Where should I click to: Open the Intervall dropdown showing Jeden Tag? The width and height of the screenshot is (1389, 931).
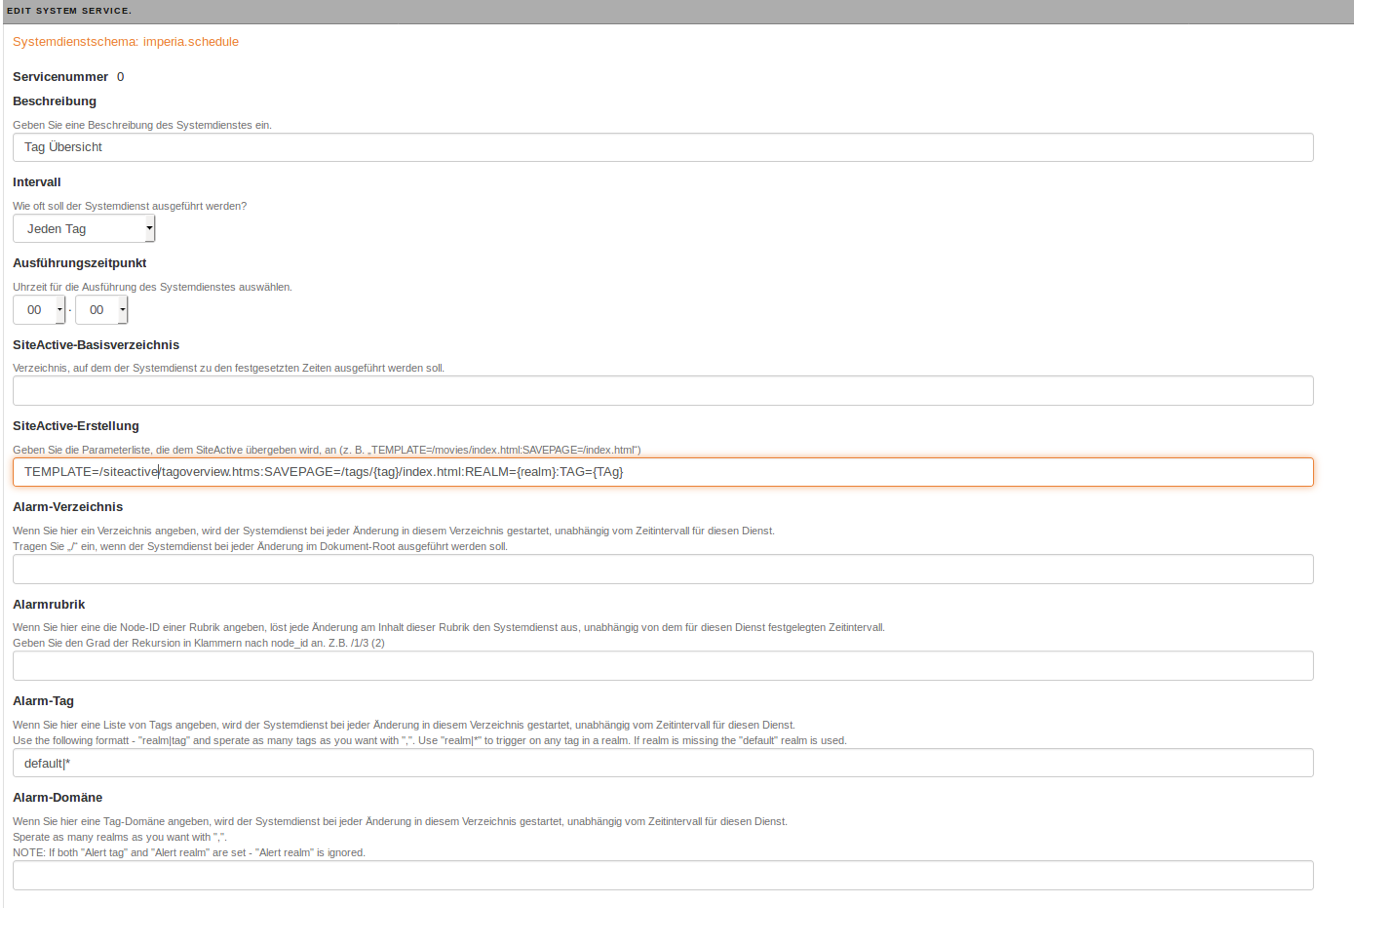[84, 229]
